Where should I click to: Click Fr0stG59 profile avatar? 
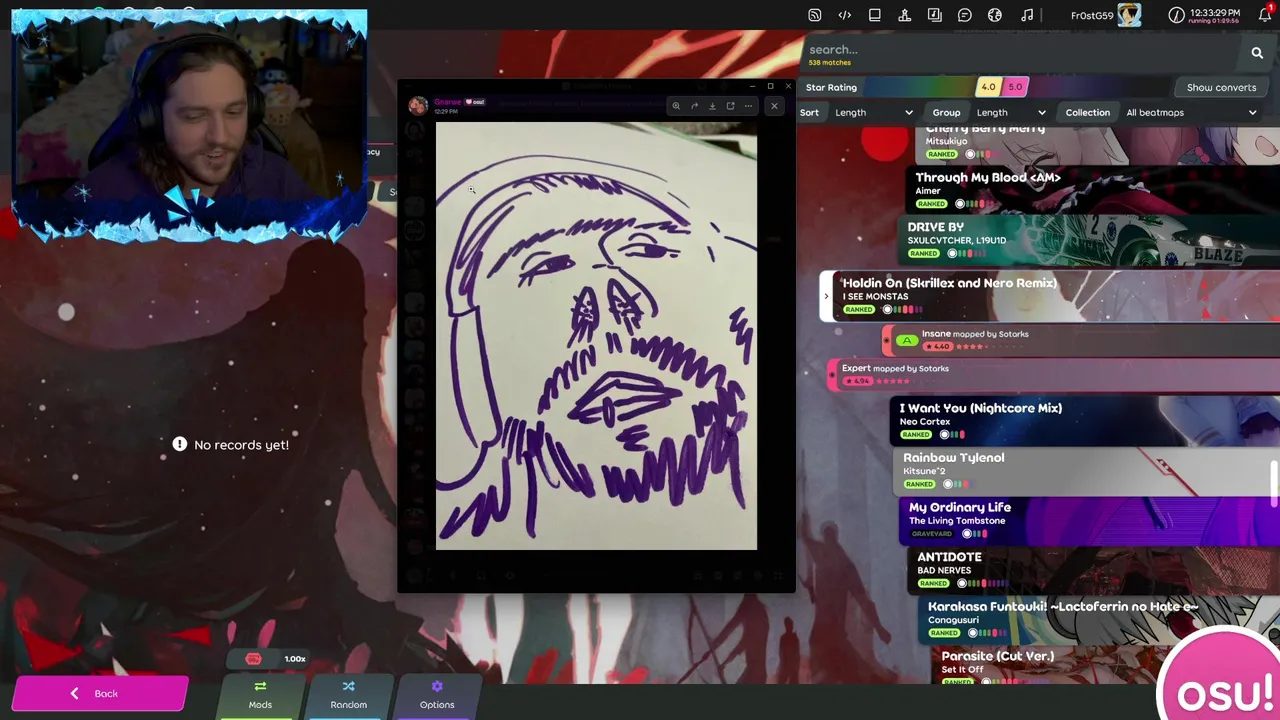pyautogui.click(x=1129, y=15)
